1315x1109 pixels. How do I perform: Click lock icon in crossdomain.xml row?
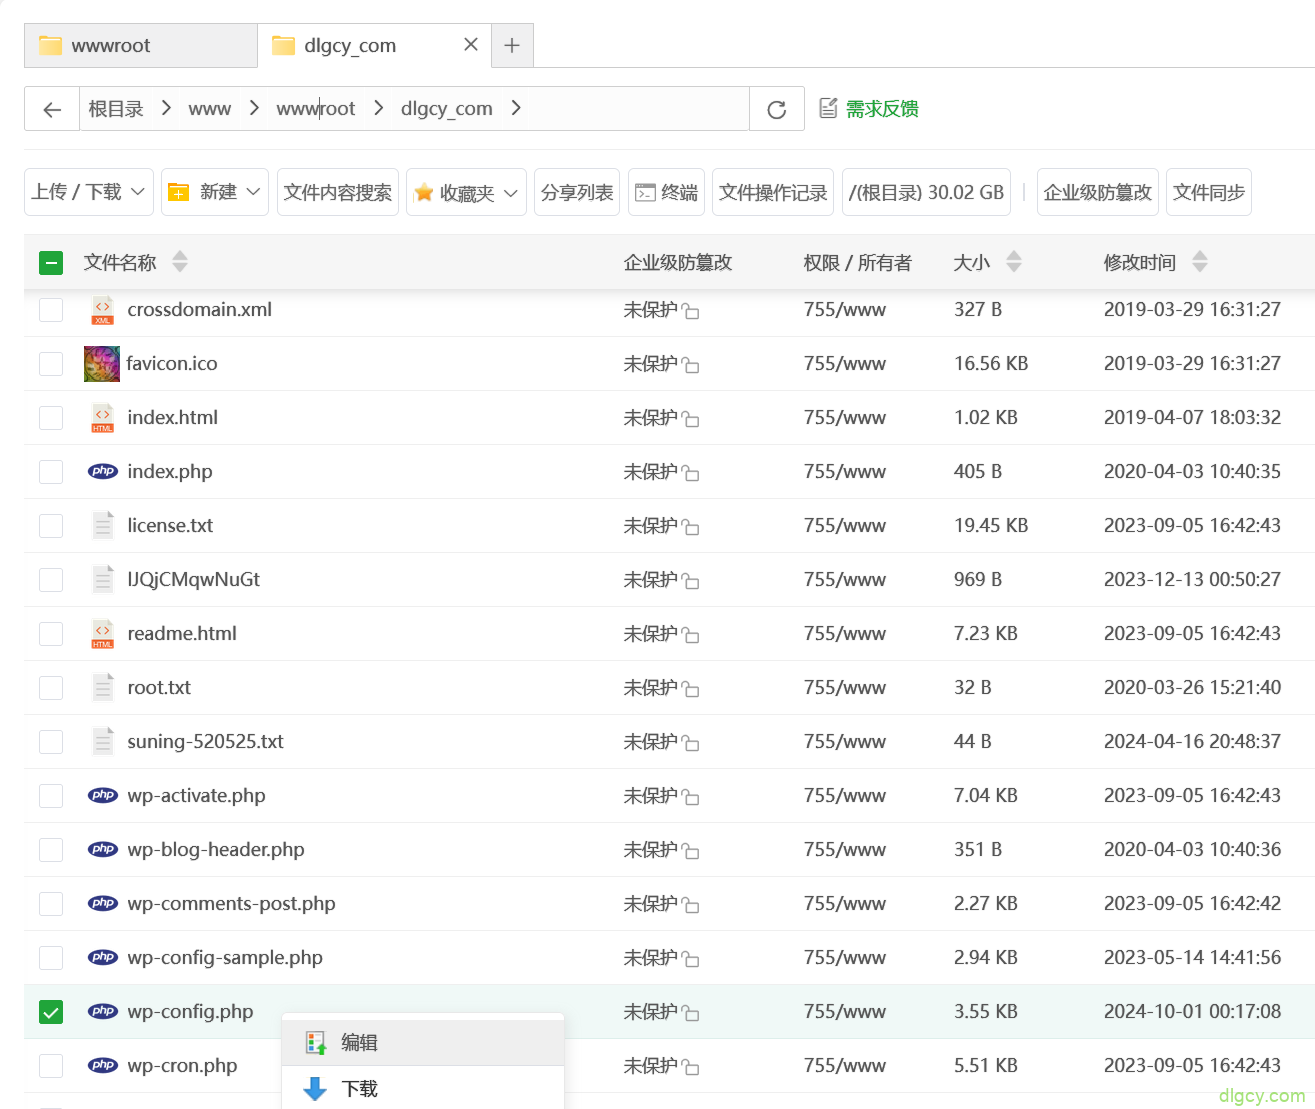pyautogui.click(x=690, y=311)
